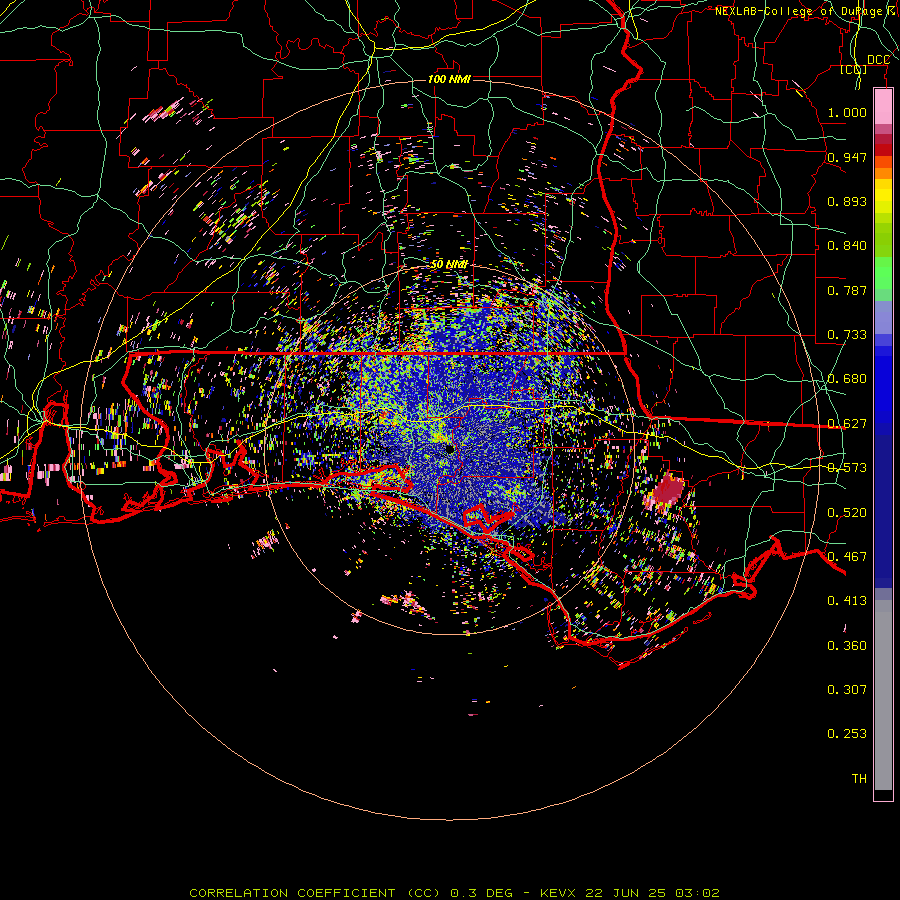Click the pink color band at the top of the scale

click(x=883, y=107)
